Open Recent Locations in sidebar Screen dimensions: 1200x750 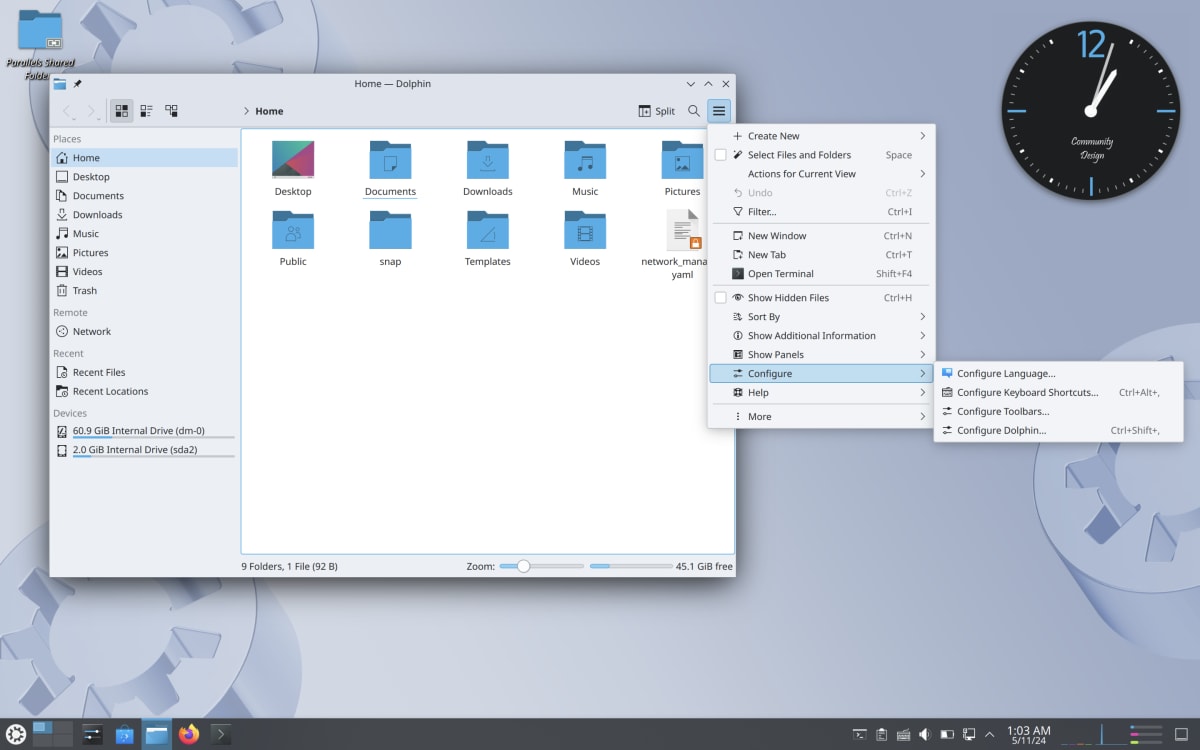tap(144, 392)
